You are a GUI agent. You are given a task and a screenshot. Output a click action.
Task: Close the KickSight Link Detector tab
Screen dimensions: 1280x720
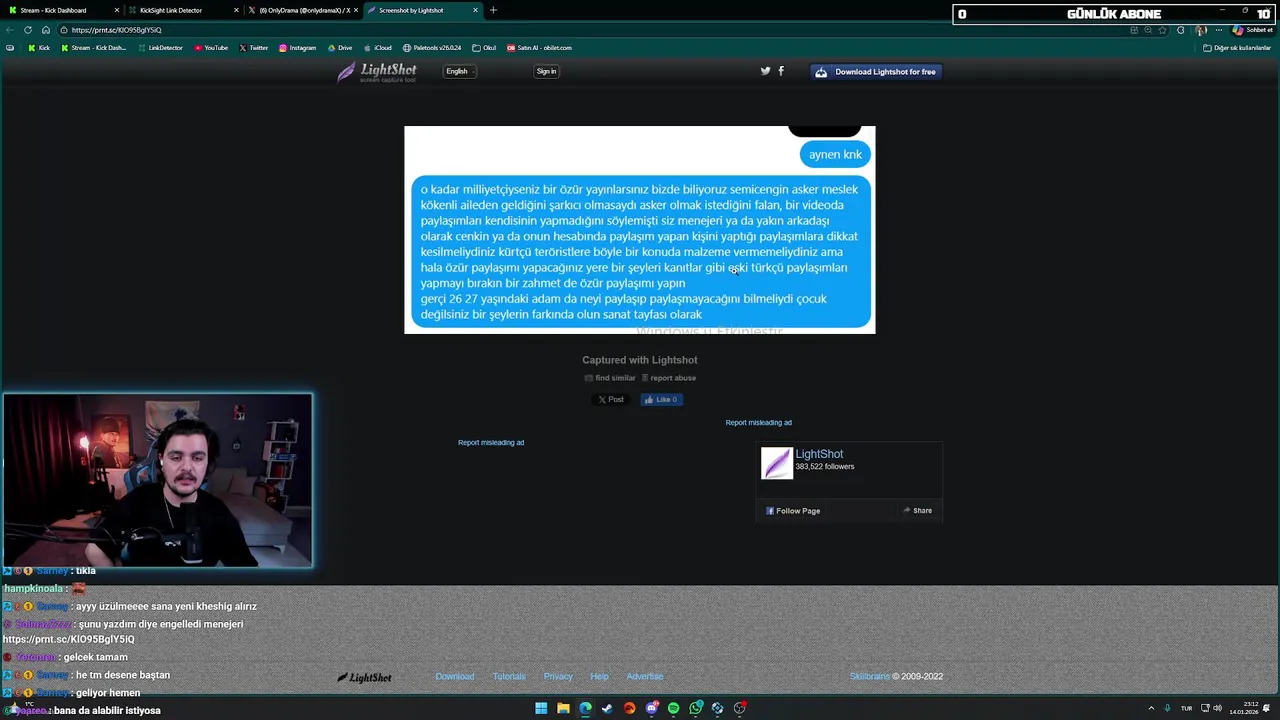pyautogui.click(x=236, y=10)
